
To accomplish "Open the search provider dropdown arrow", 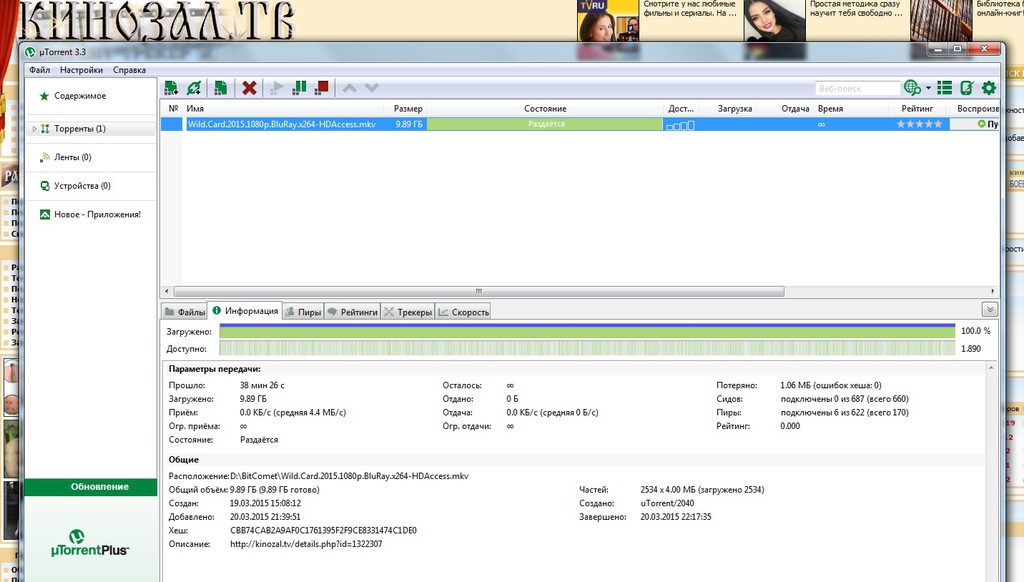I will 928,88.
